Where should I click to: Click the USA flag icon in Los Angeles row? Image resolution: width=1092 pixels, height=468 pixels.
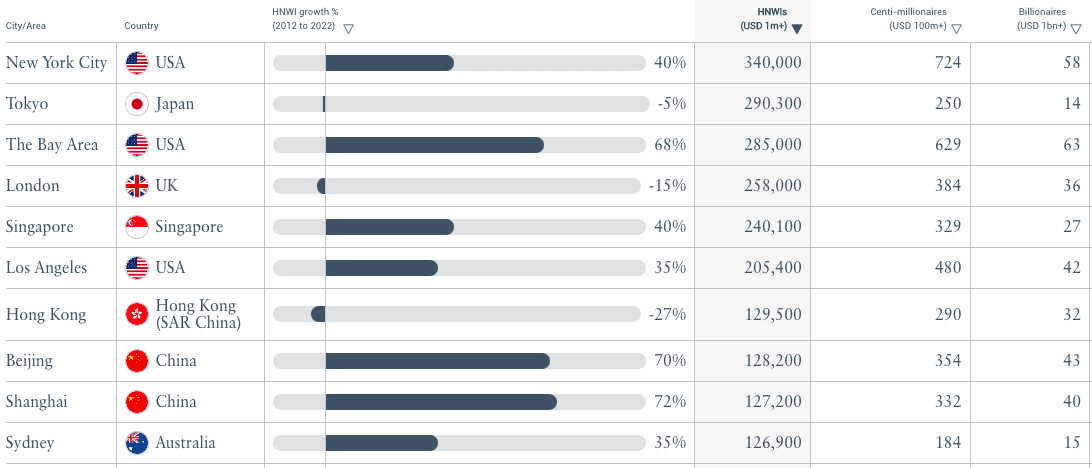137,268
